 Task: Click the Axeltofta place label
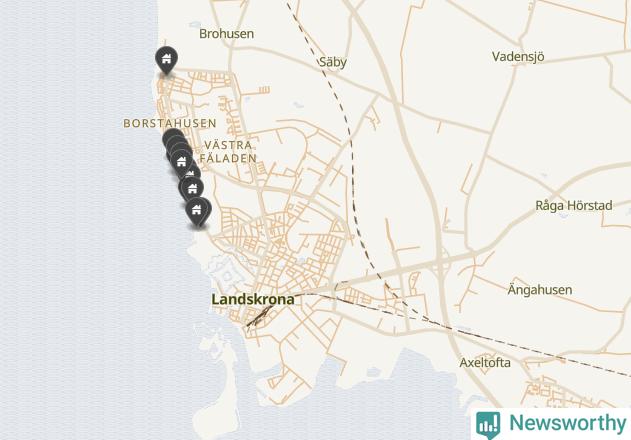[485, 362]
